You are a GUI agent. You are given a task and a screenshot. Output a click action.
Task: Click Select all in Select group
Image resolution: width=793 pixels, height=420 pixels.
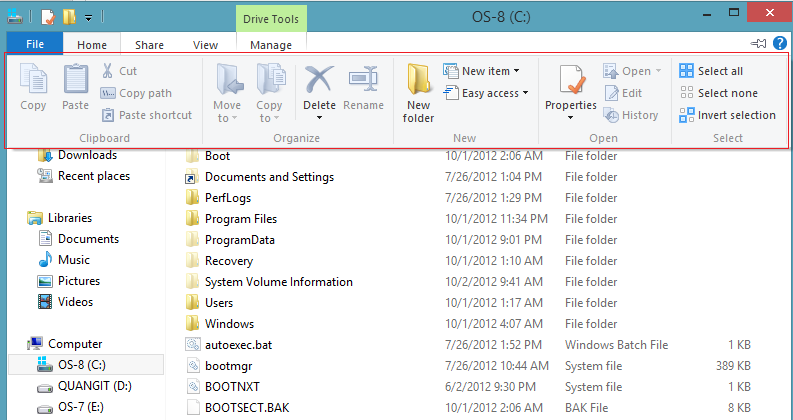(x=711, y=71)
